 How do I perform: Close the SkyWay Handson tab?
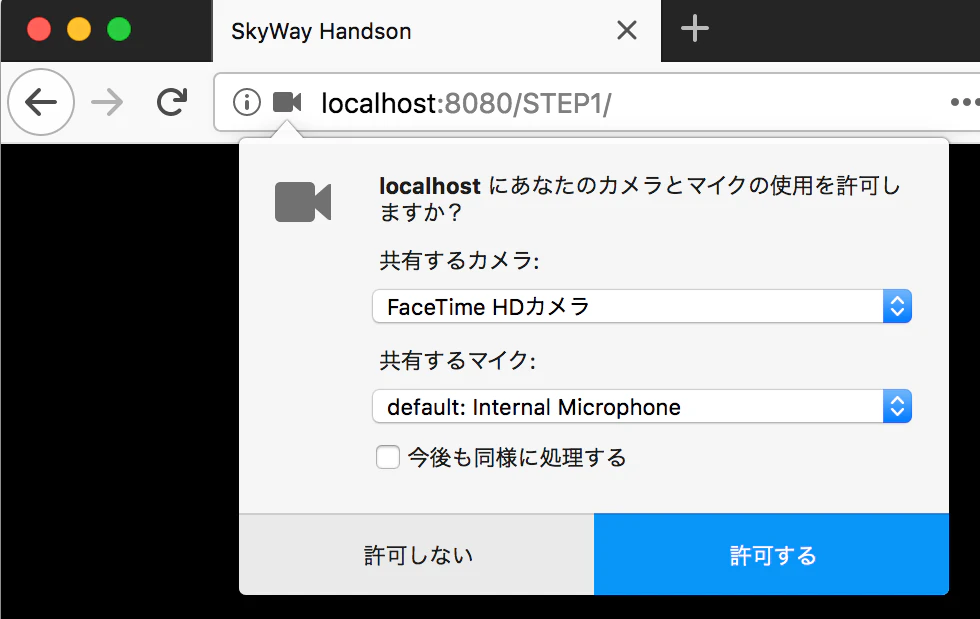pos(627,29)
